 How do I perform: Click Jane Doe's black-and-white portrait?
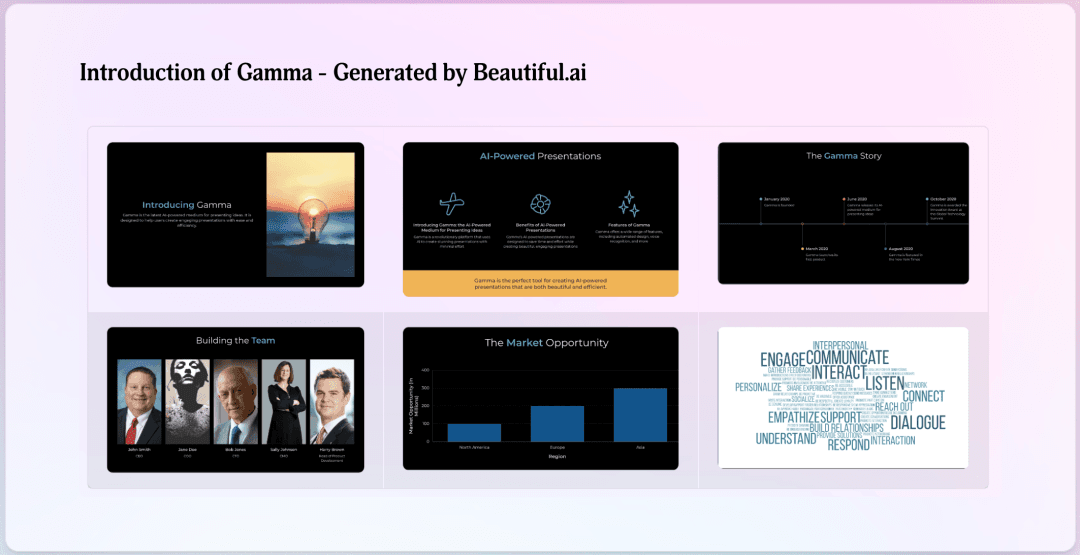pos(187,401)
